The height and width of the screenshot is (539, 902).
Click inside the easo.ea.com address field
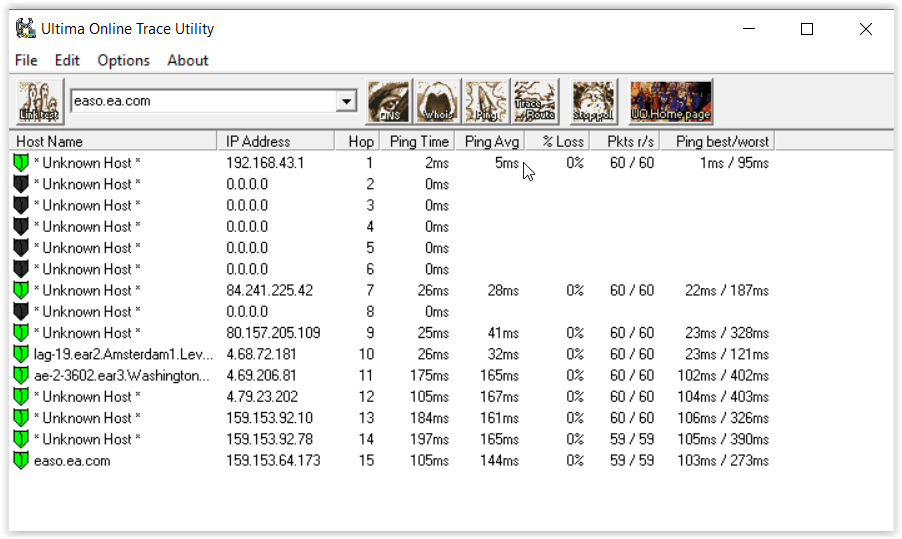point(200,101)
